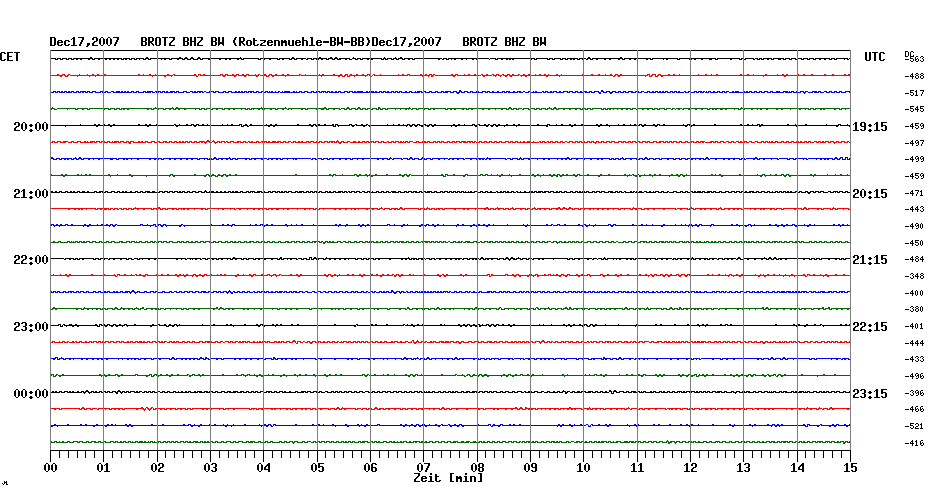The image size is (930, 494).
Task: Select the DC value -416
Action: click(x=914, y=442)
